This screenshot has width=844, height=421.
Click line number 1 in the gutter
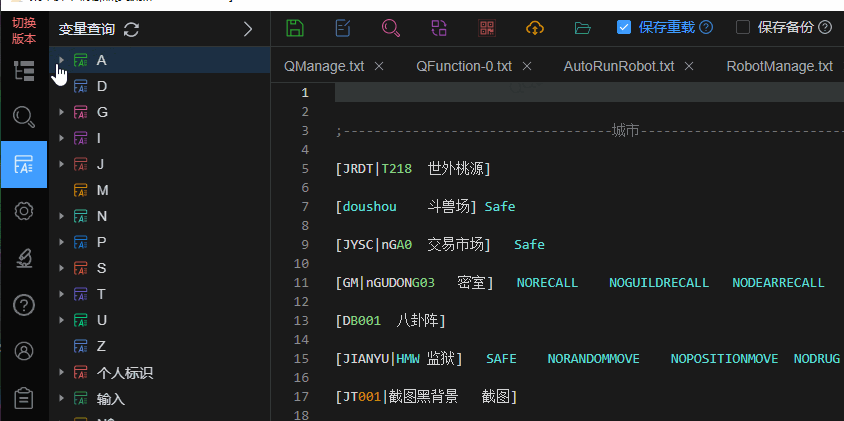tap(305, 93)
